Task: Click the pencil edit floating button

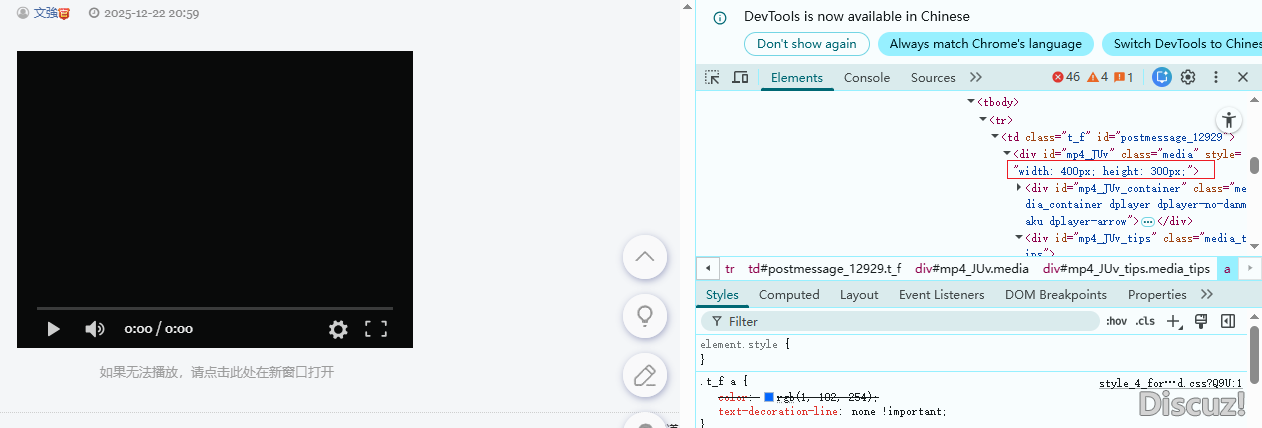Action: pyautogui.click(x=645, y=376)
